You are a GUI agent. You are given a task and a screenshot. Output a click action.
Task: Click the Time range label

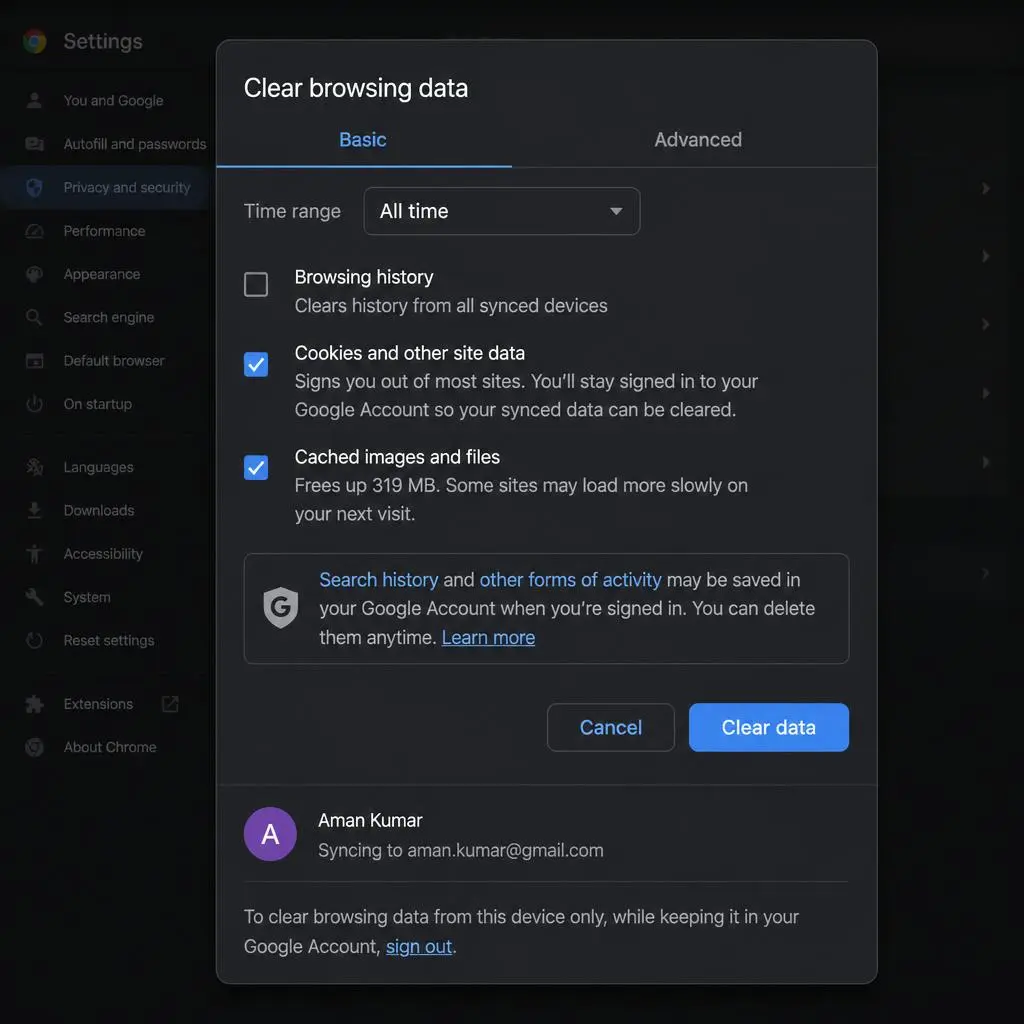(x=292, y=211)
